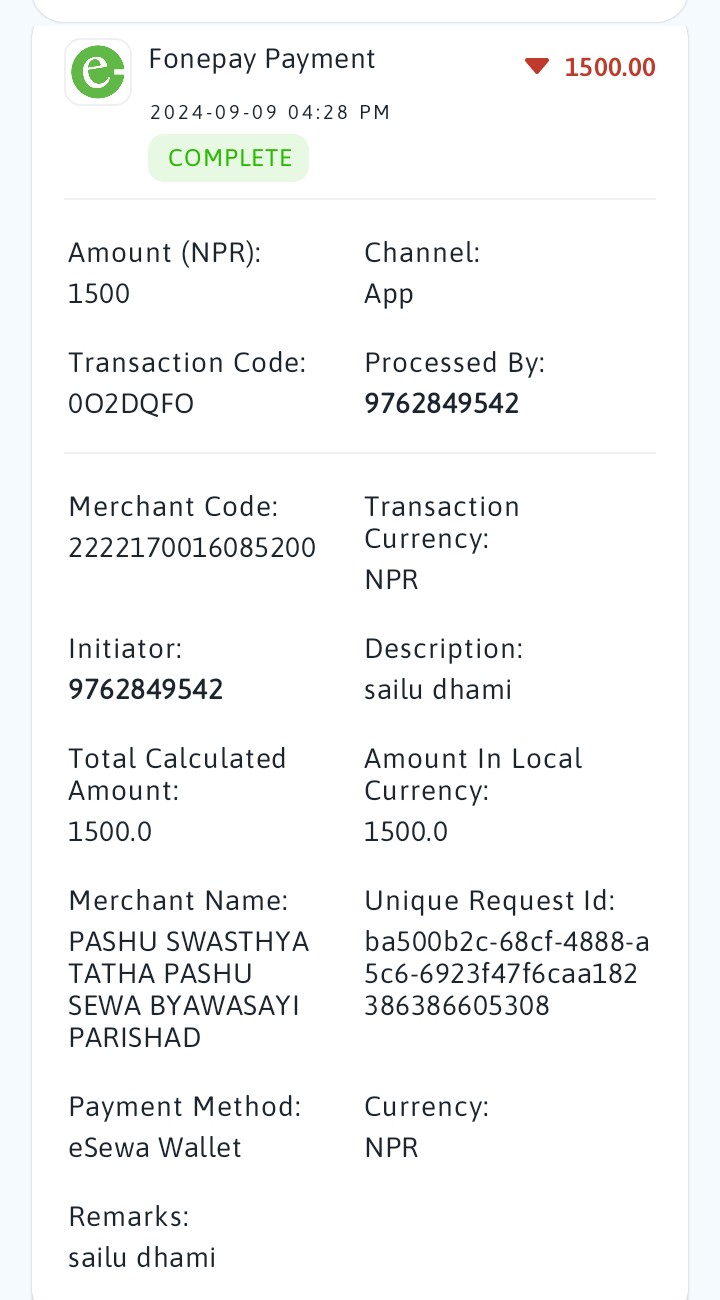Tap the Processed By number 9762849542
Screen dimensions: 720x1300
[442, 404]
